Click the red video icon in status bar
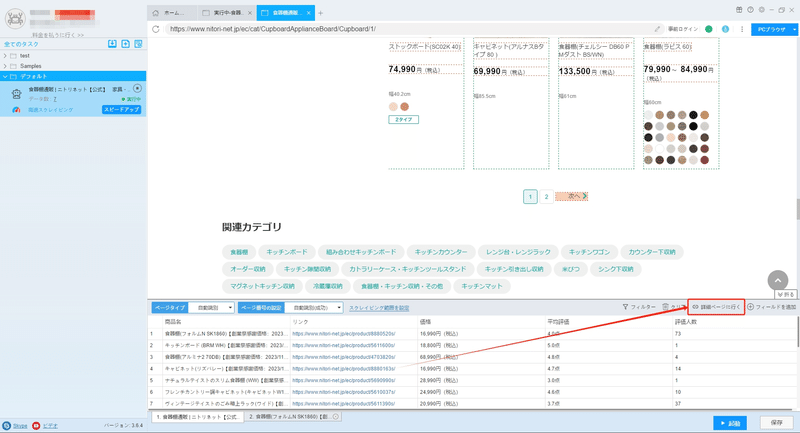 36,425
